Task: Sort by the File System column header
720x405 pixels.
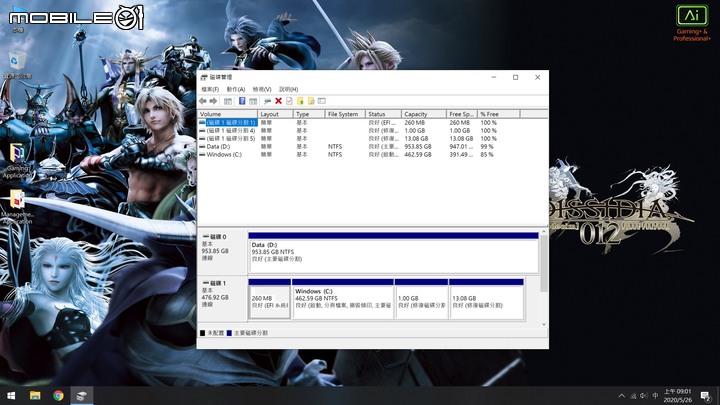Action: click(345, 114)
